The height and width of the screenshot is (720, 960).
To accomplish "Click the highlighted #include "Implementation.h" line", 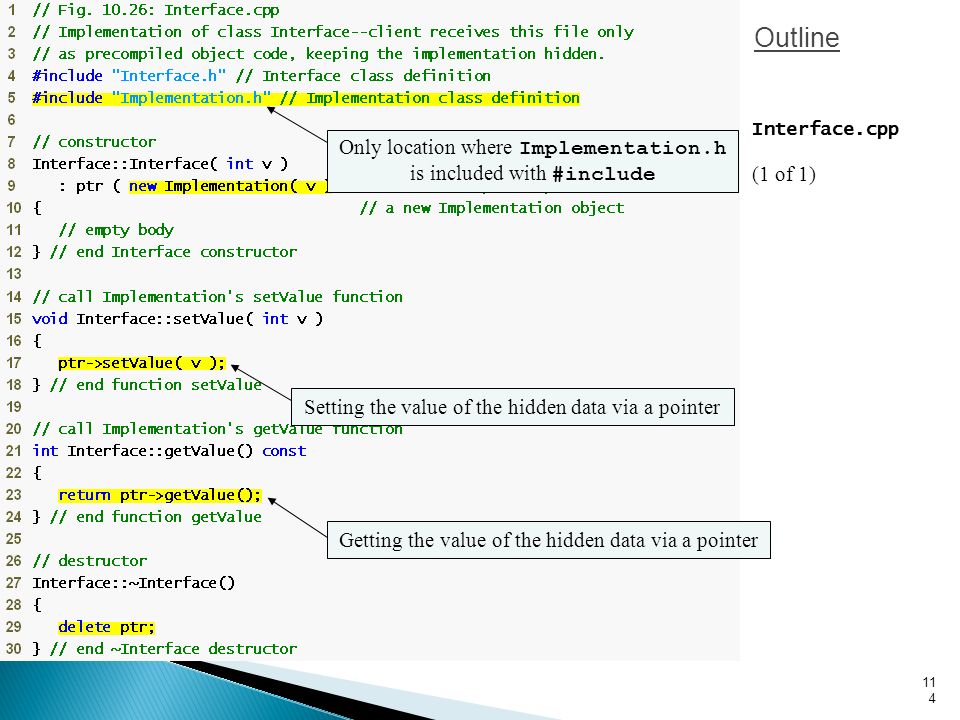I will pyautogui.click(x=306, y=98).
